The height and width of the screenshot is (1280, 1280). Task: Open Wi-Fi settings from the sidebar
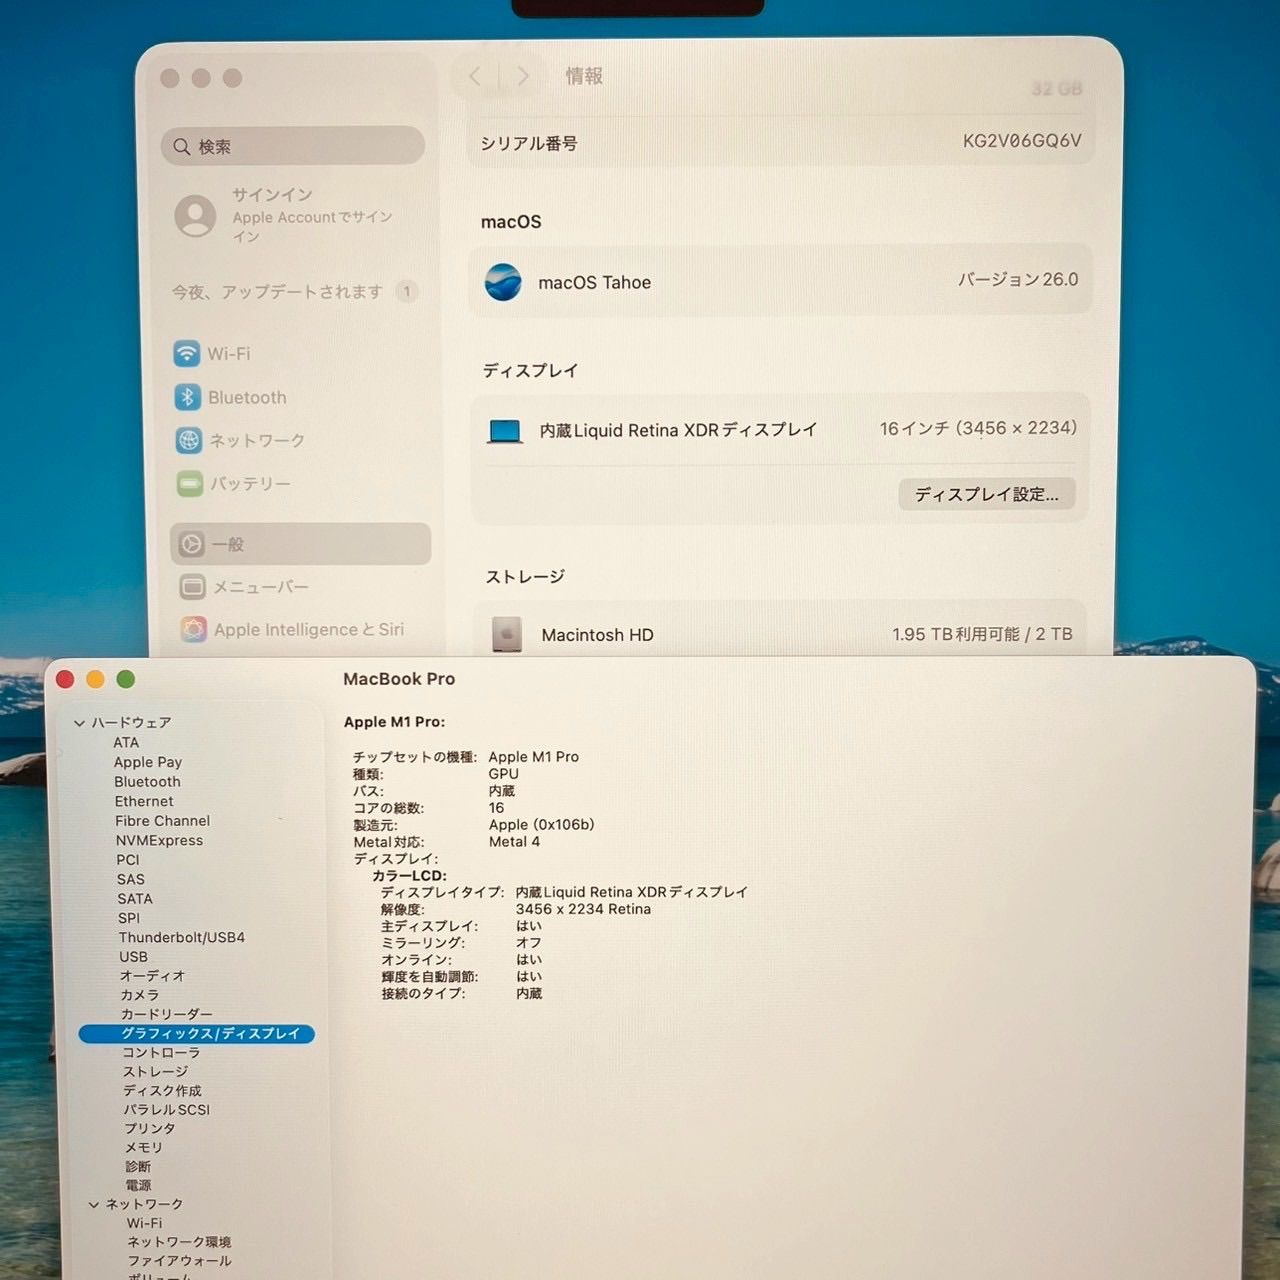(189, 354)
